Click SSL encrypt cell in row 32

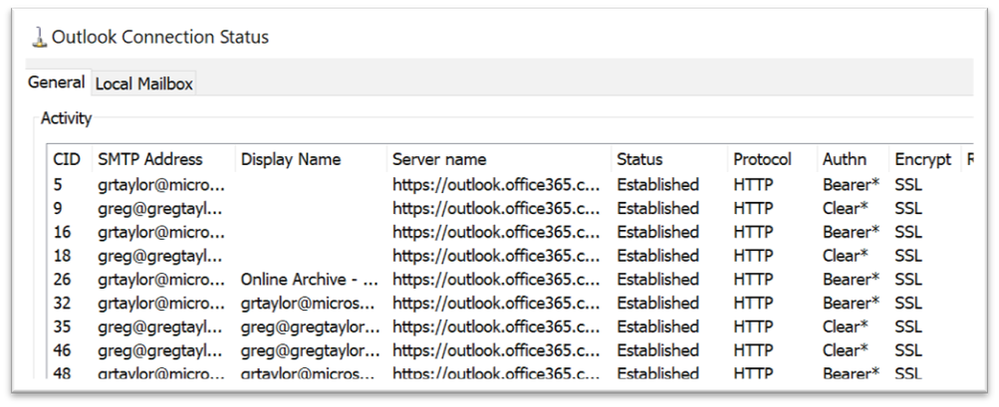pyautogui.click(x=908, y=303)
